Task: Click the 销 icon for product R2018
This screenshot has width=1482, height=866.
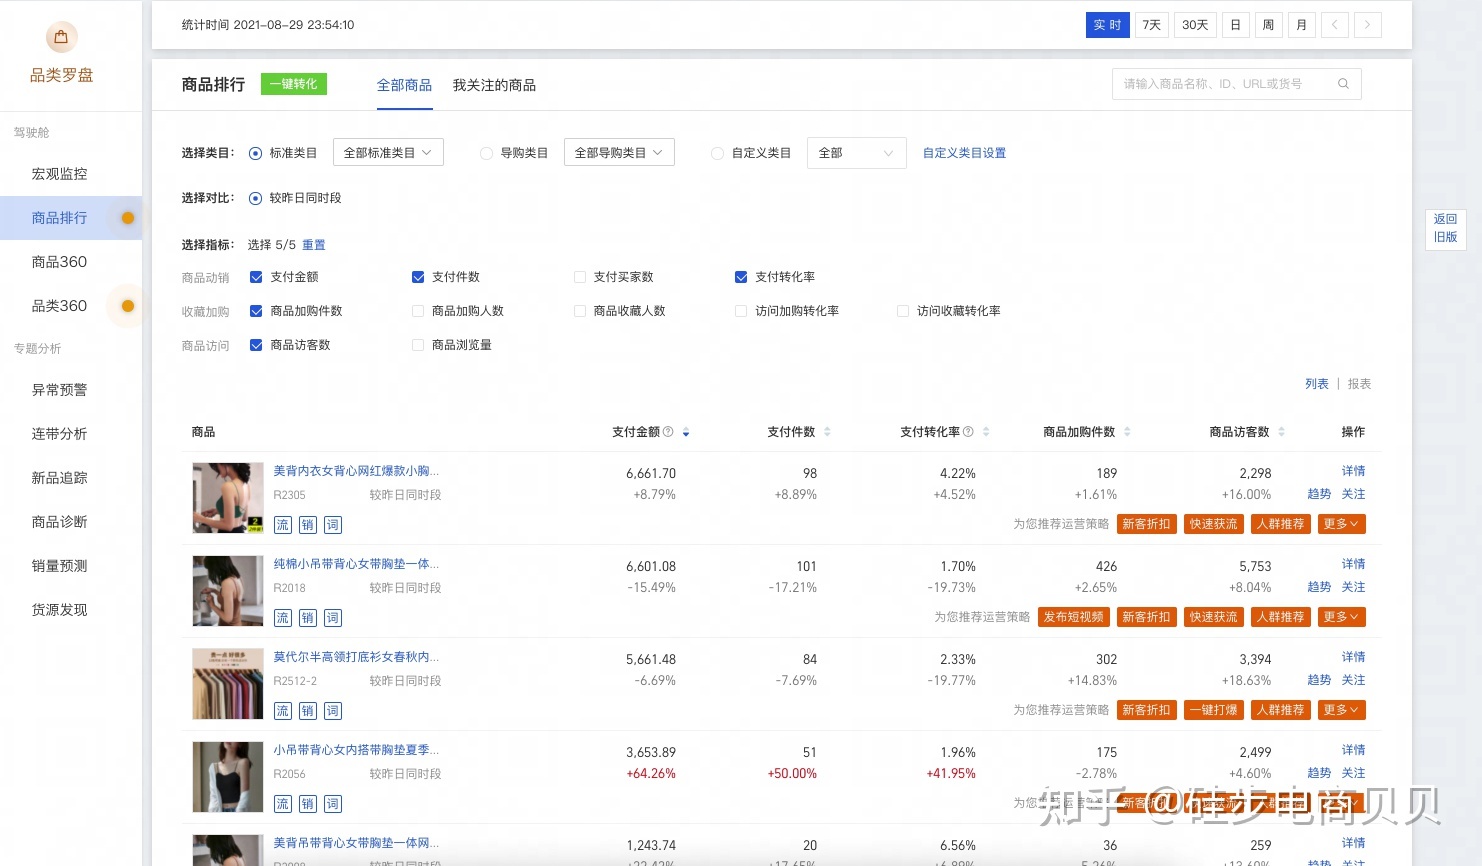Action: [308, 618]
